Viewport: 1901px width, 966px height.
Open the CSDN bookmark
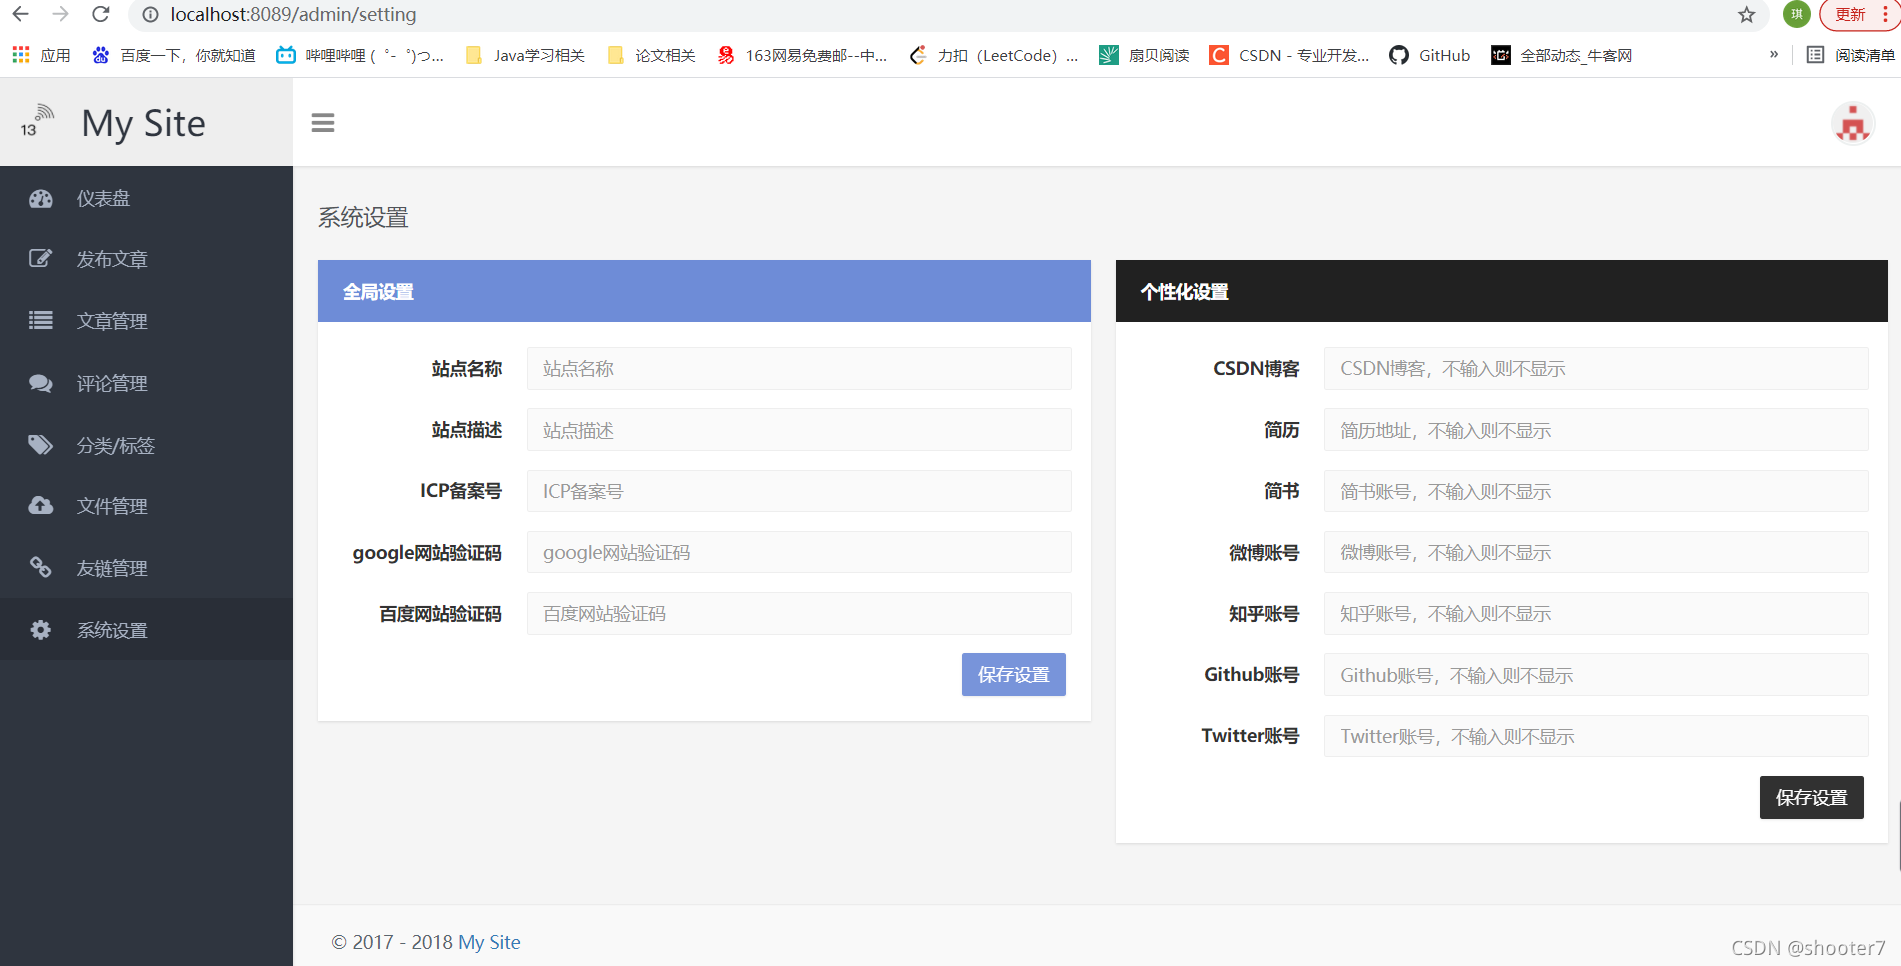(x=1289, y=55)
